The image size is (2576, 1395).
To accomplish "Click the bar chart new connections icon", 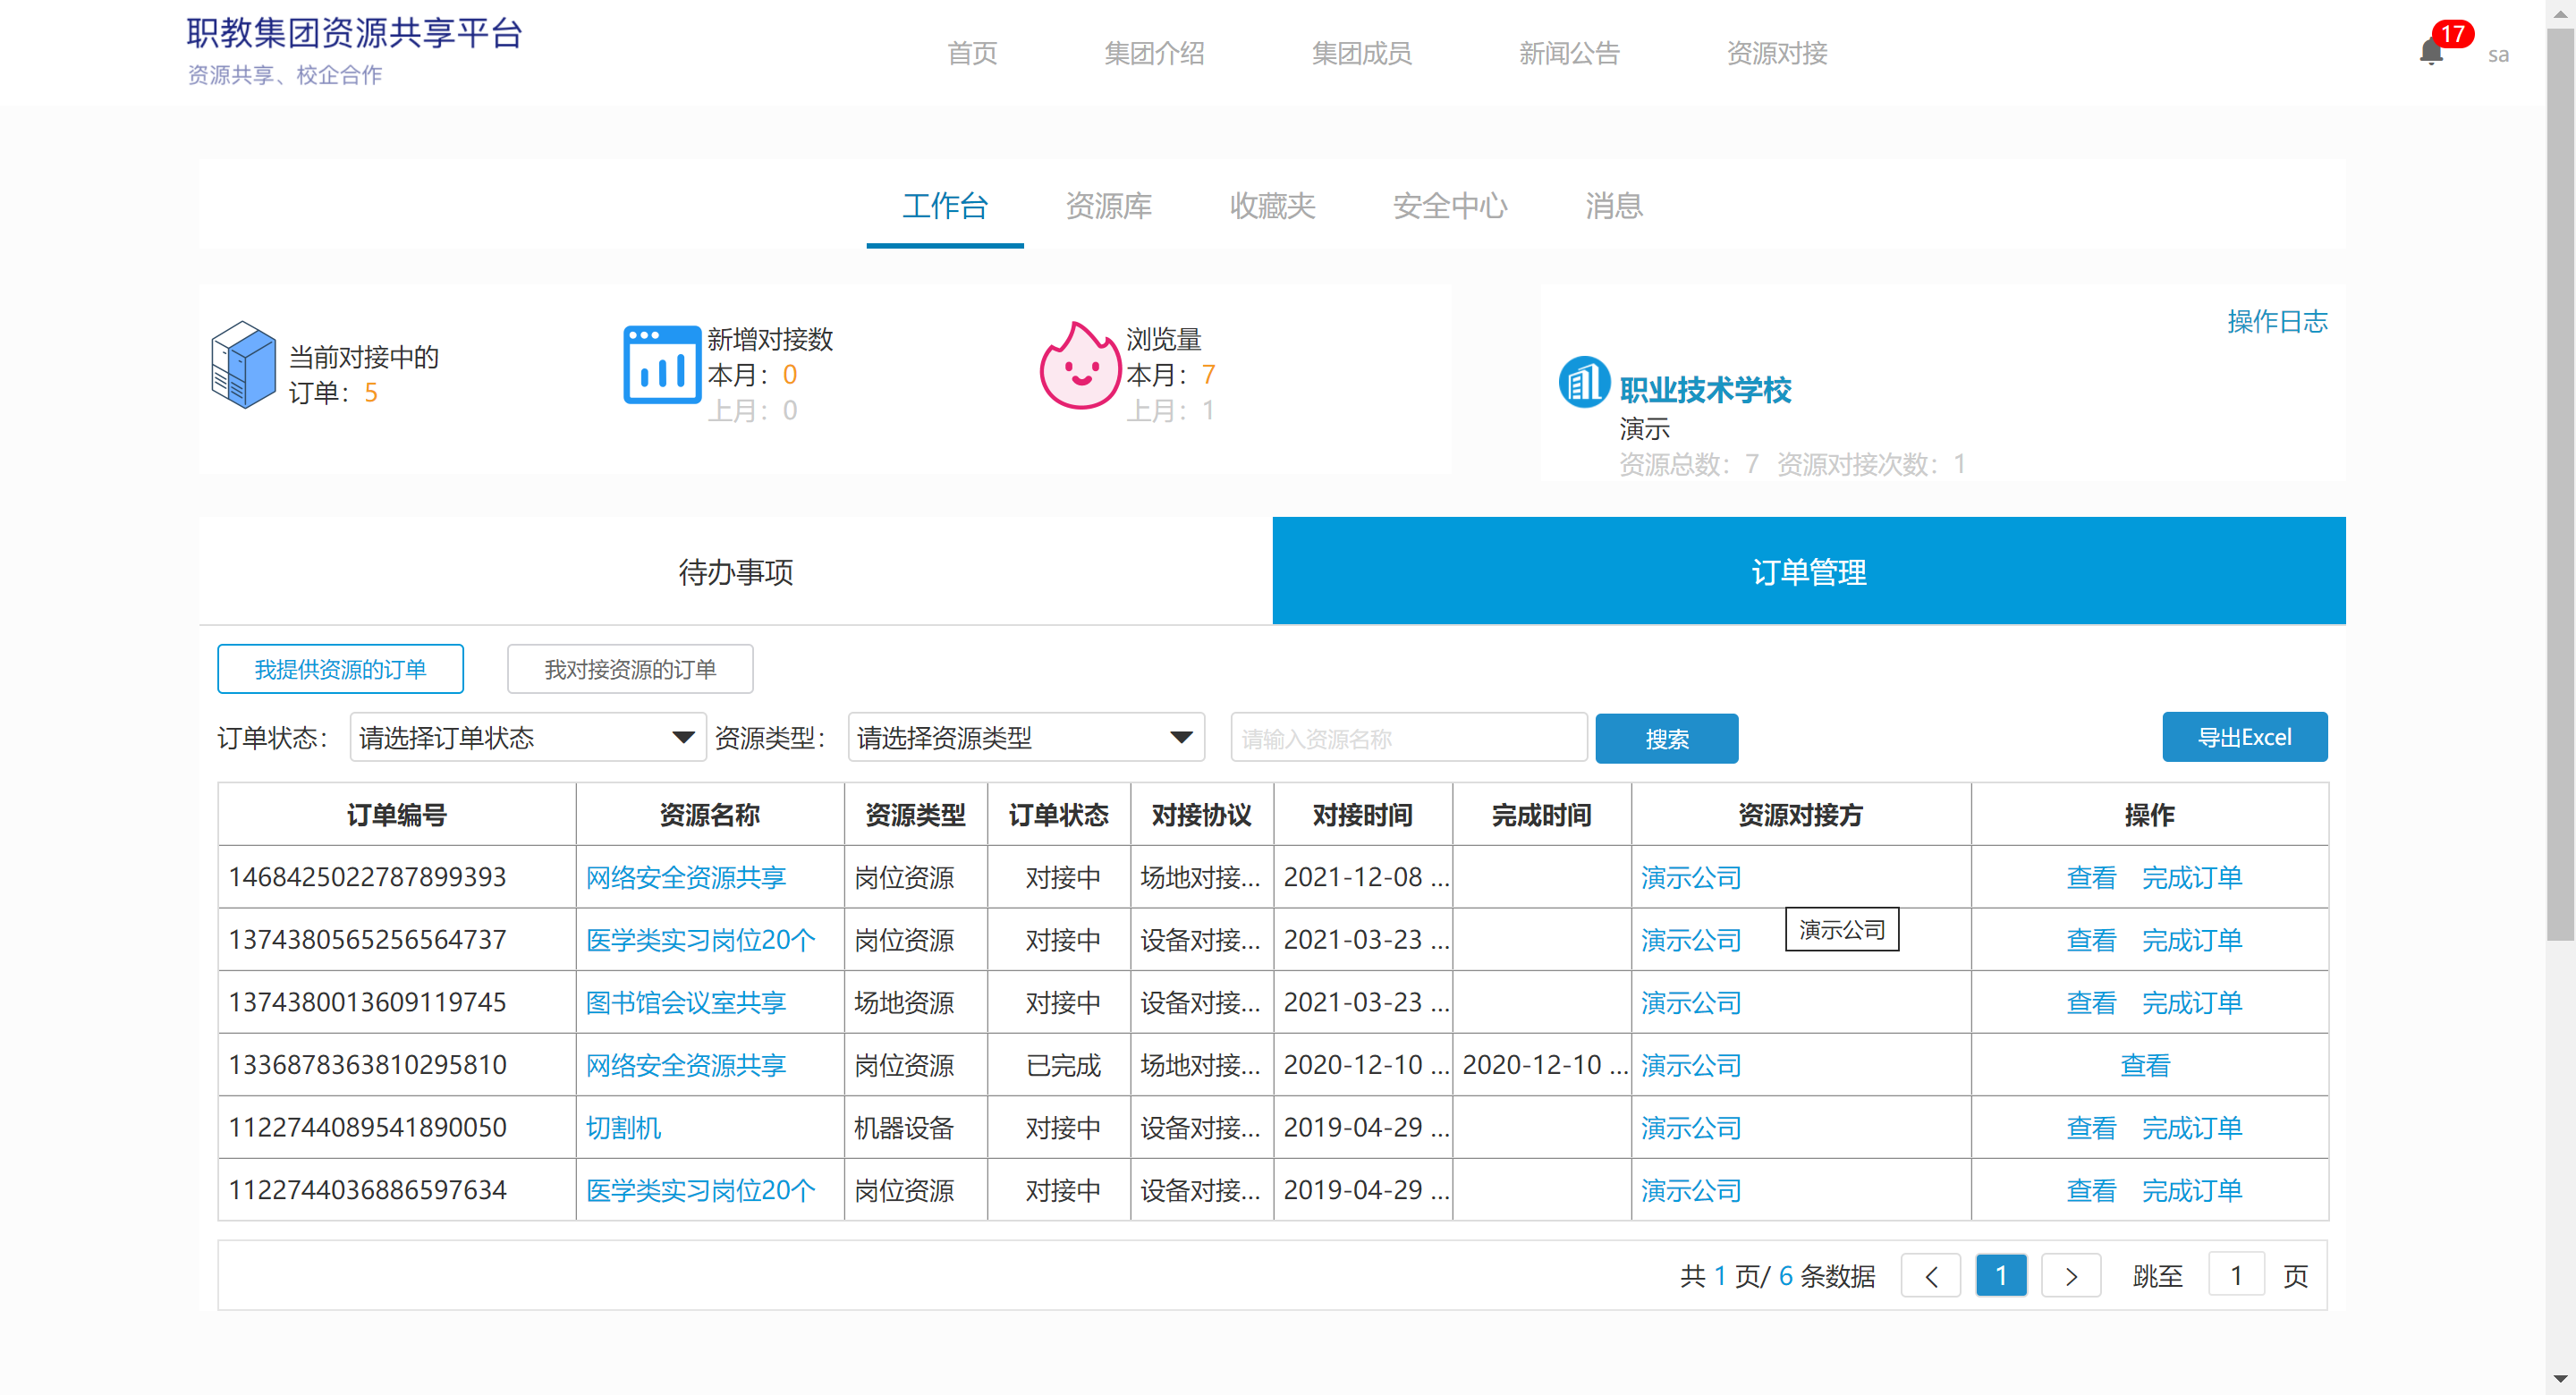I will [x=661, y=365].
